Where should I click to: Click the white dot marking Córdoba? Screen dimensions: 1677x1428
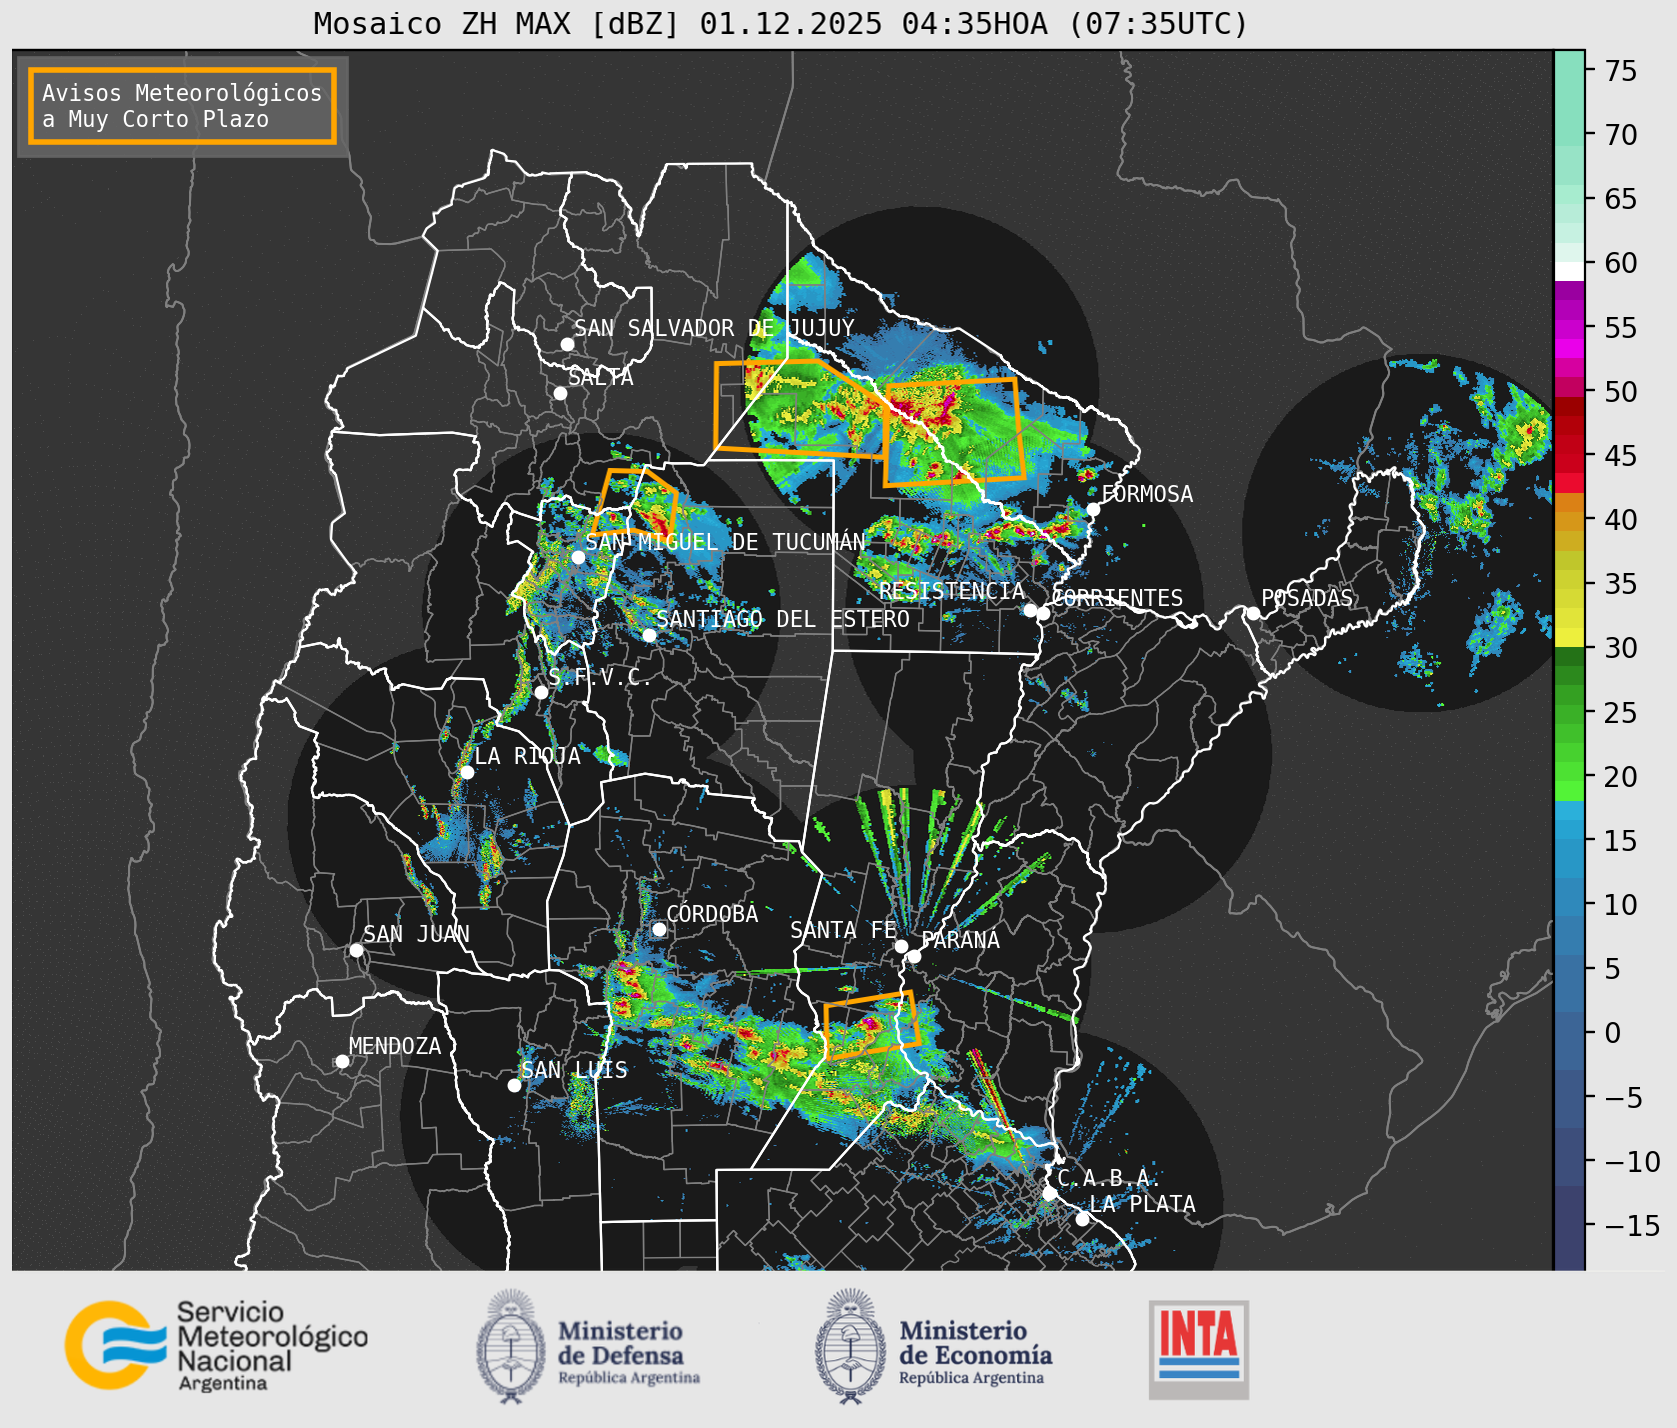(x=659, y=929)
